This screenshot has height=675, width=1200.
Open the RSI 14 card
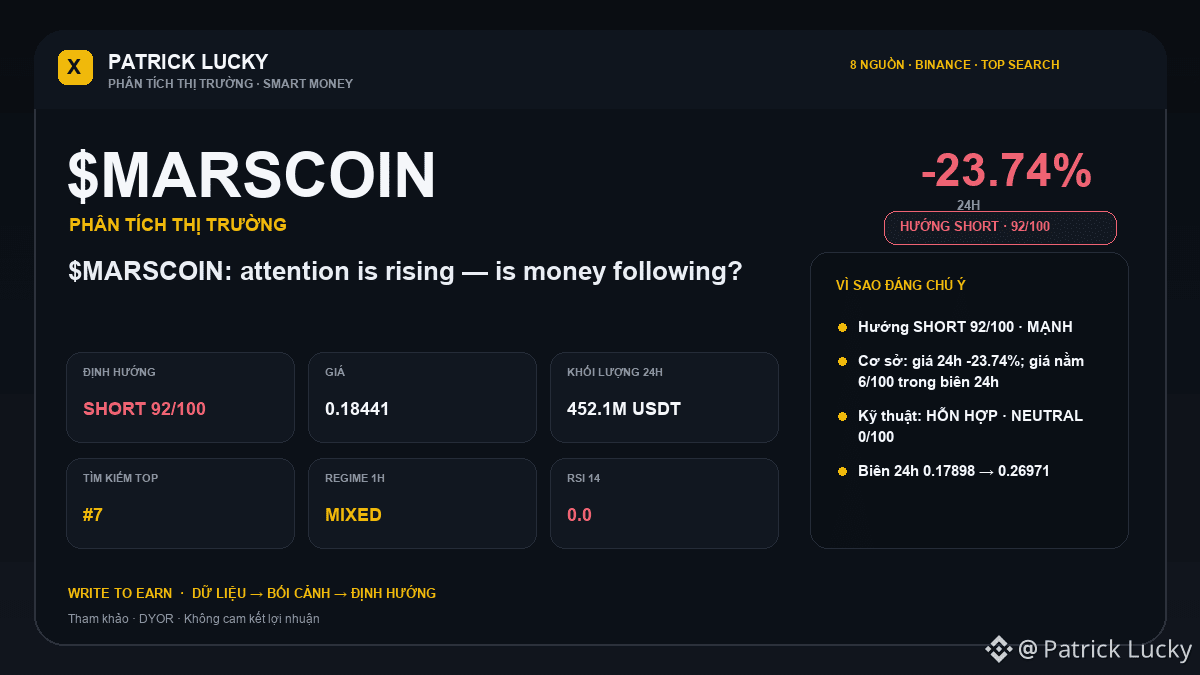coord(665,503)
